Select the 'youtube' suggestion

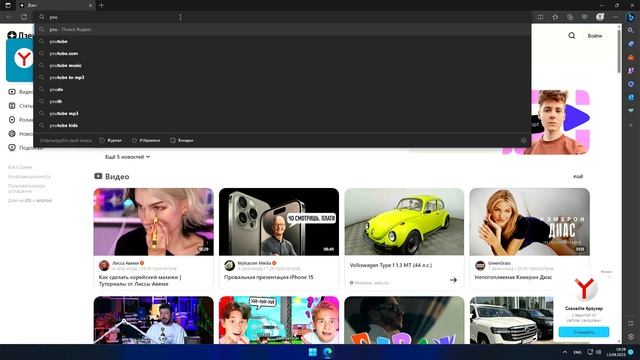pyautogui.click(x=282, y=41)
